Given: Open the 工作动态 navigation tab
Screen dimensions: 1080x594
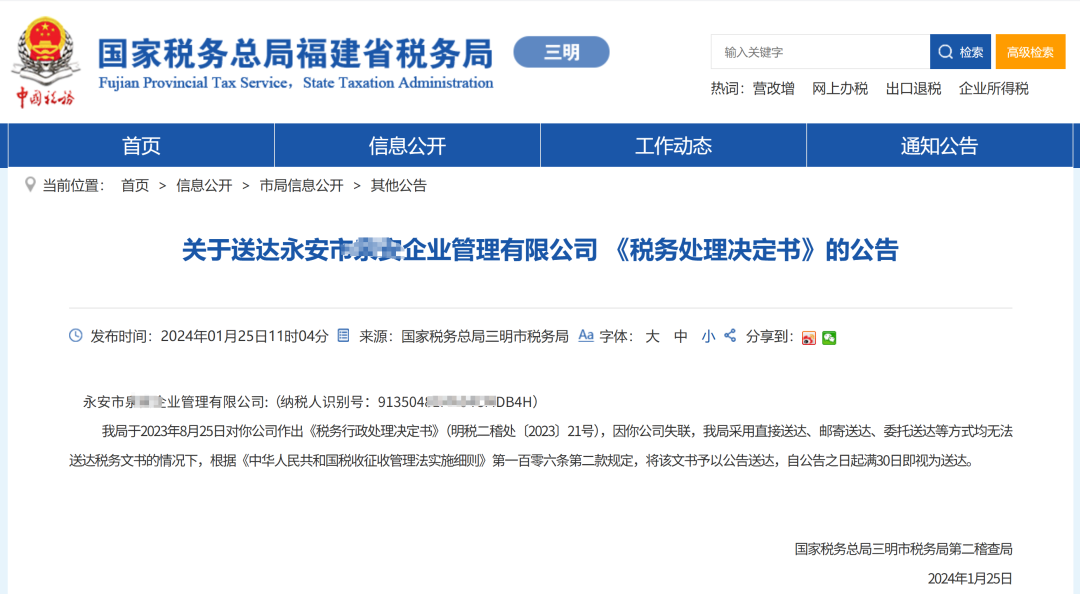Looking at the screenshot, I should [x=673, y=145].
